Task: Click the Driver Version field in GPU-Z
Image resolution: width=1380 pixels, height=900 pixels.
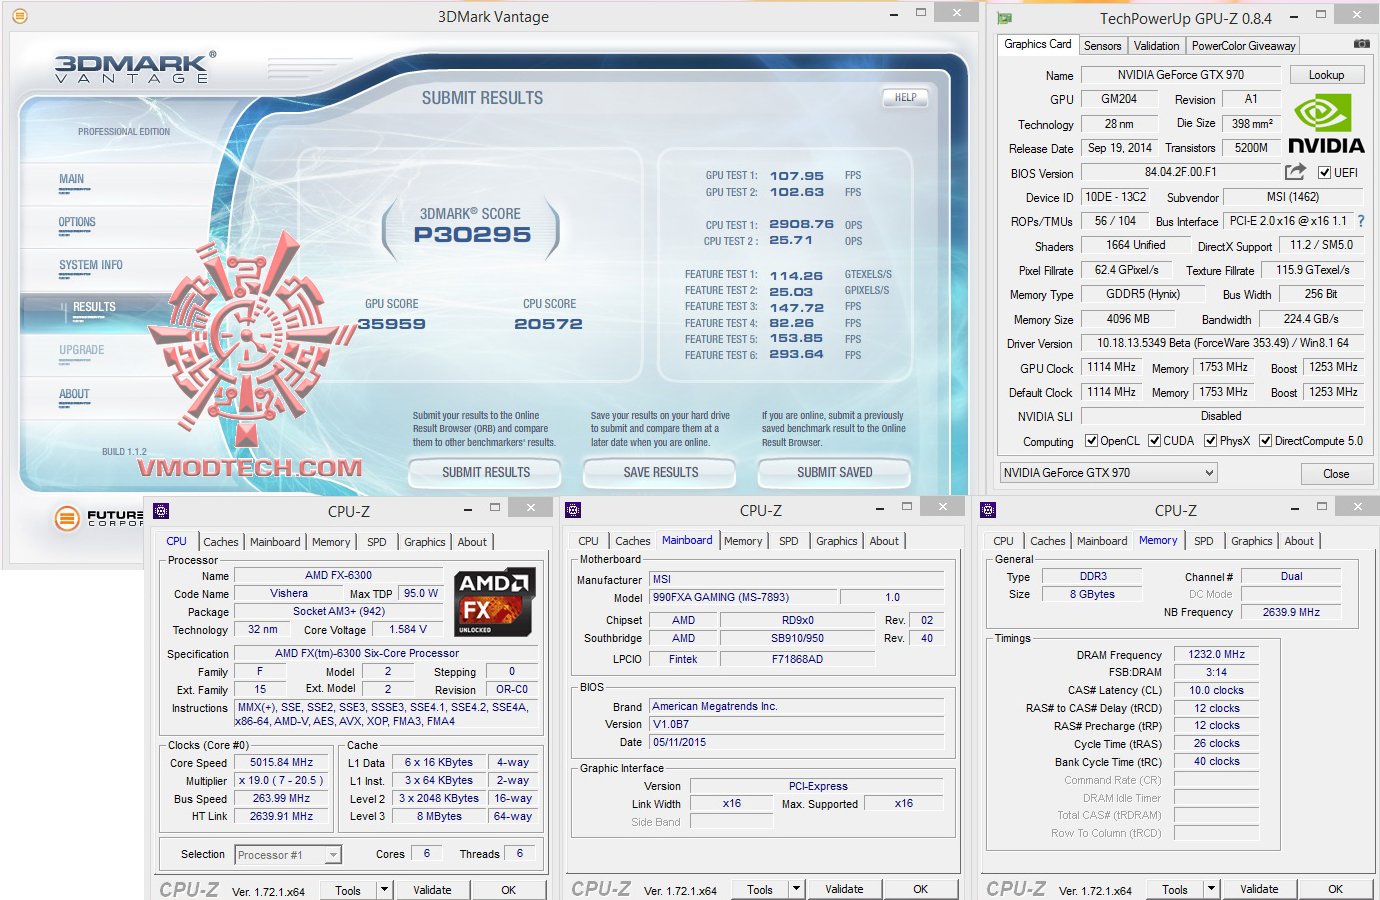Action: 1223,343
